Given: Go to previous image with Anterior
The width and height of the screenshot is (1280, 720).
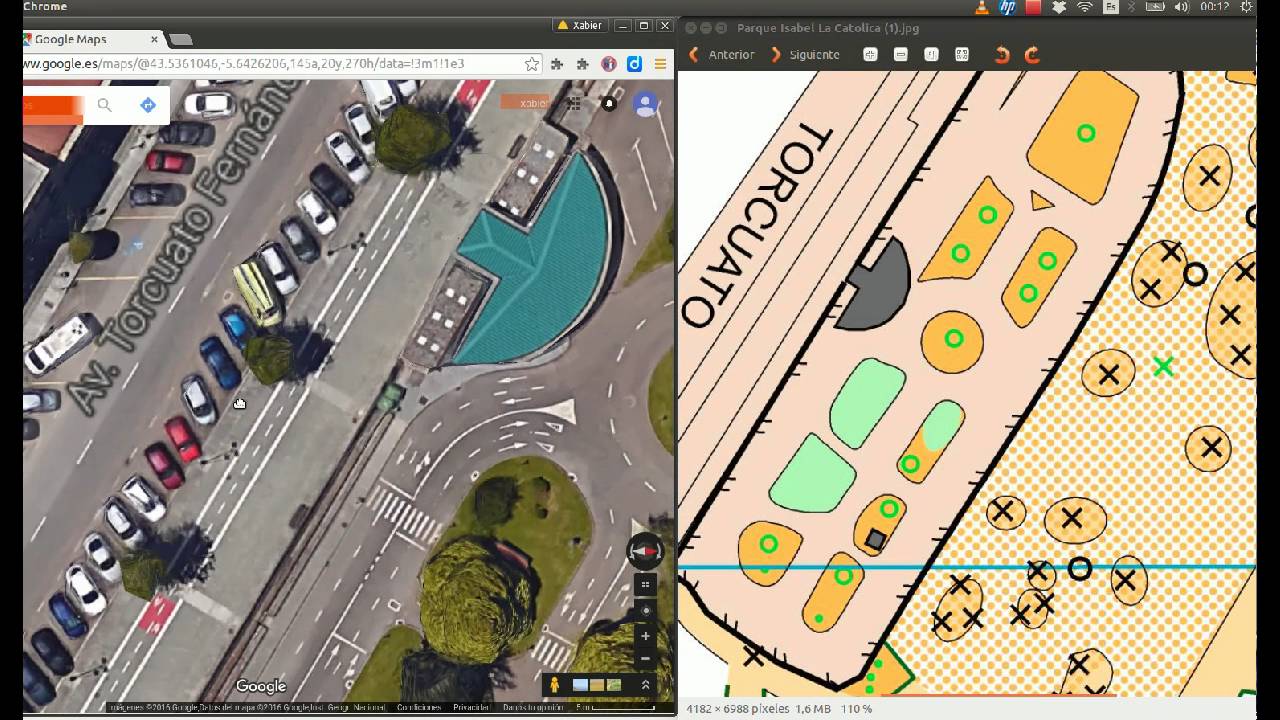Looking at the screenshot, I should click(x=721, y=54).
